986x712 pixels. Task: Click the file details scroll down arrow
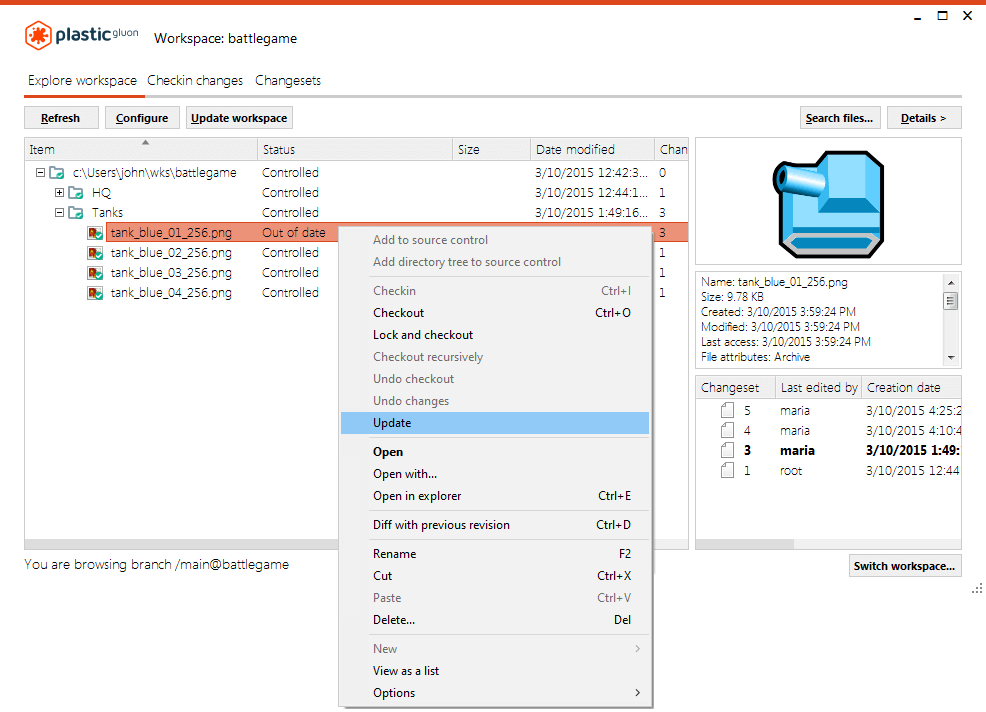click(951, 357)
